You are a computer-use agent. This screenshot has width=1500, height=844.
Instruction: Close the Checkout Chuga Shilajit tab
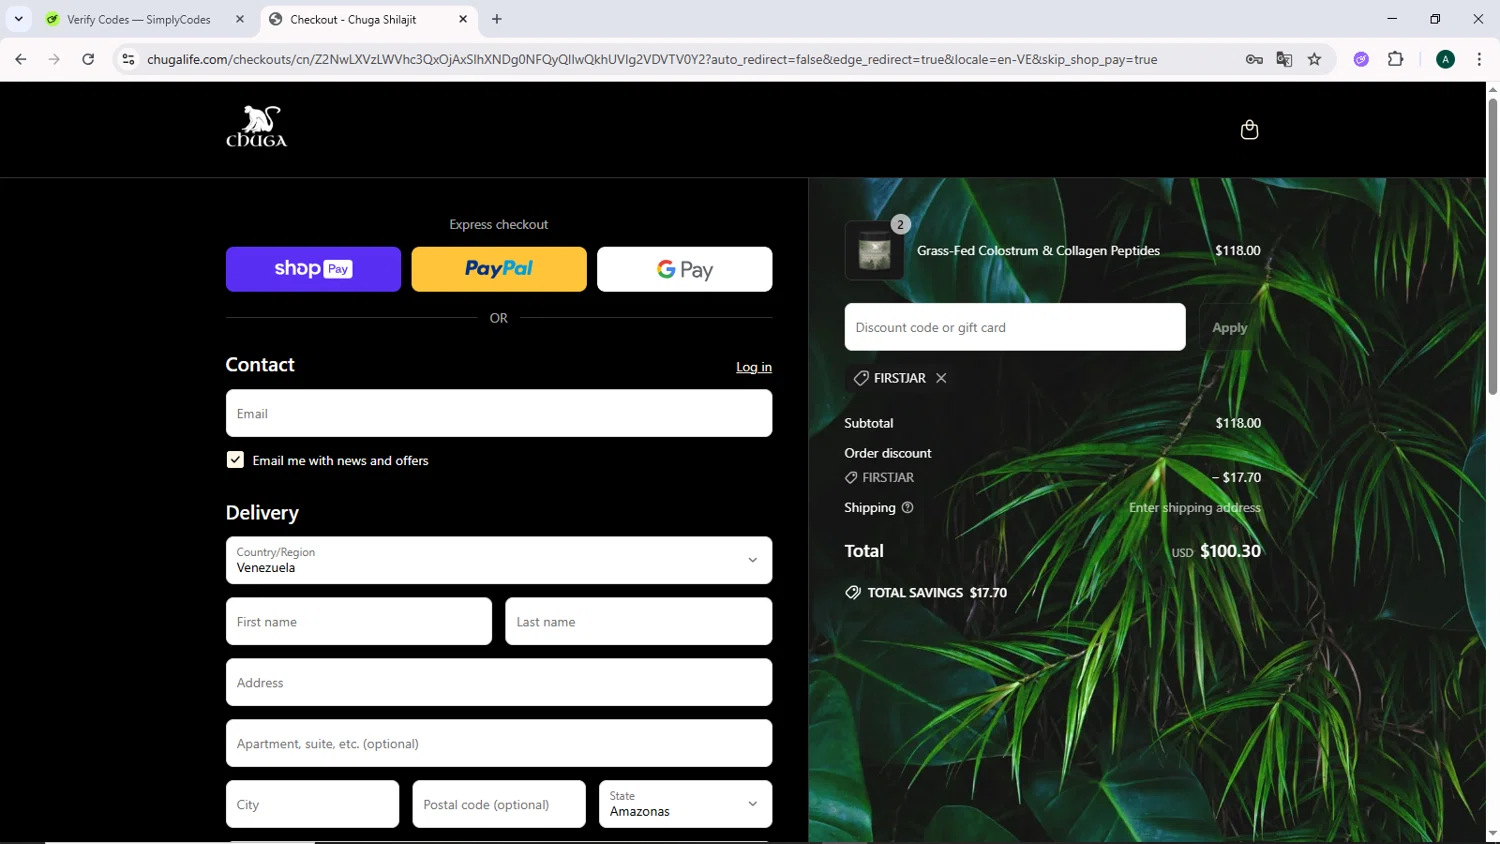tap(463, 19)
